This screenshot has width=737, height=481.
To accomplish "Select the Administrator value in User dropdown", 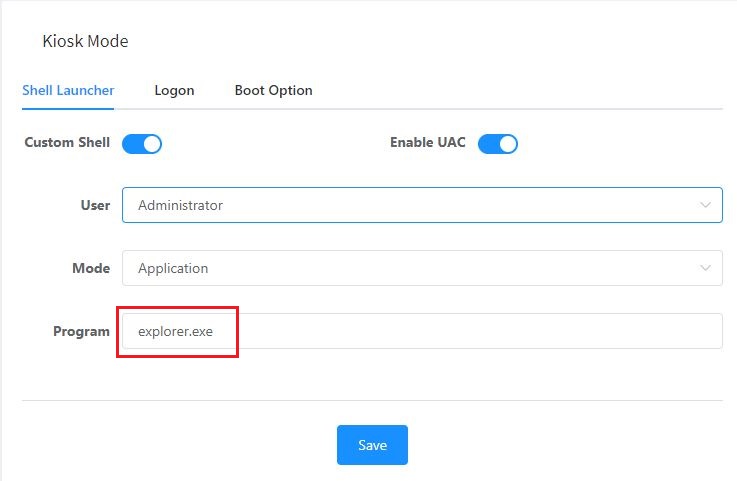I will click(x=181, y=205).
